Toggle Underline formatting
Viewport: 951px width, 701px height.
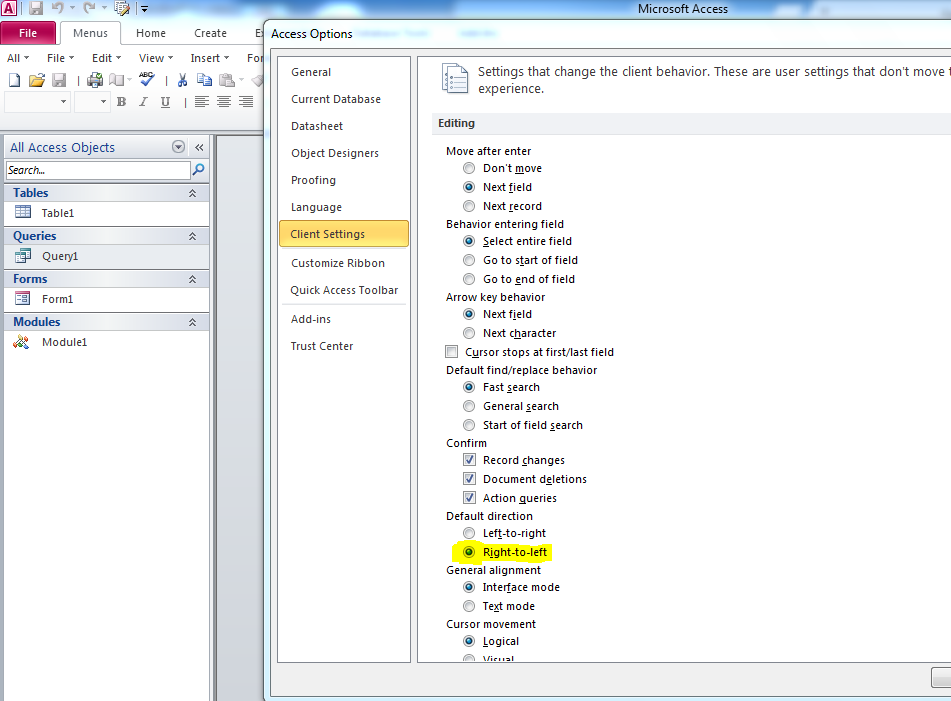tap(165, 102)
